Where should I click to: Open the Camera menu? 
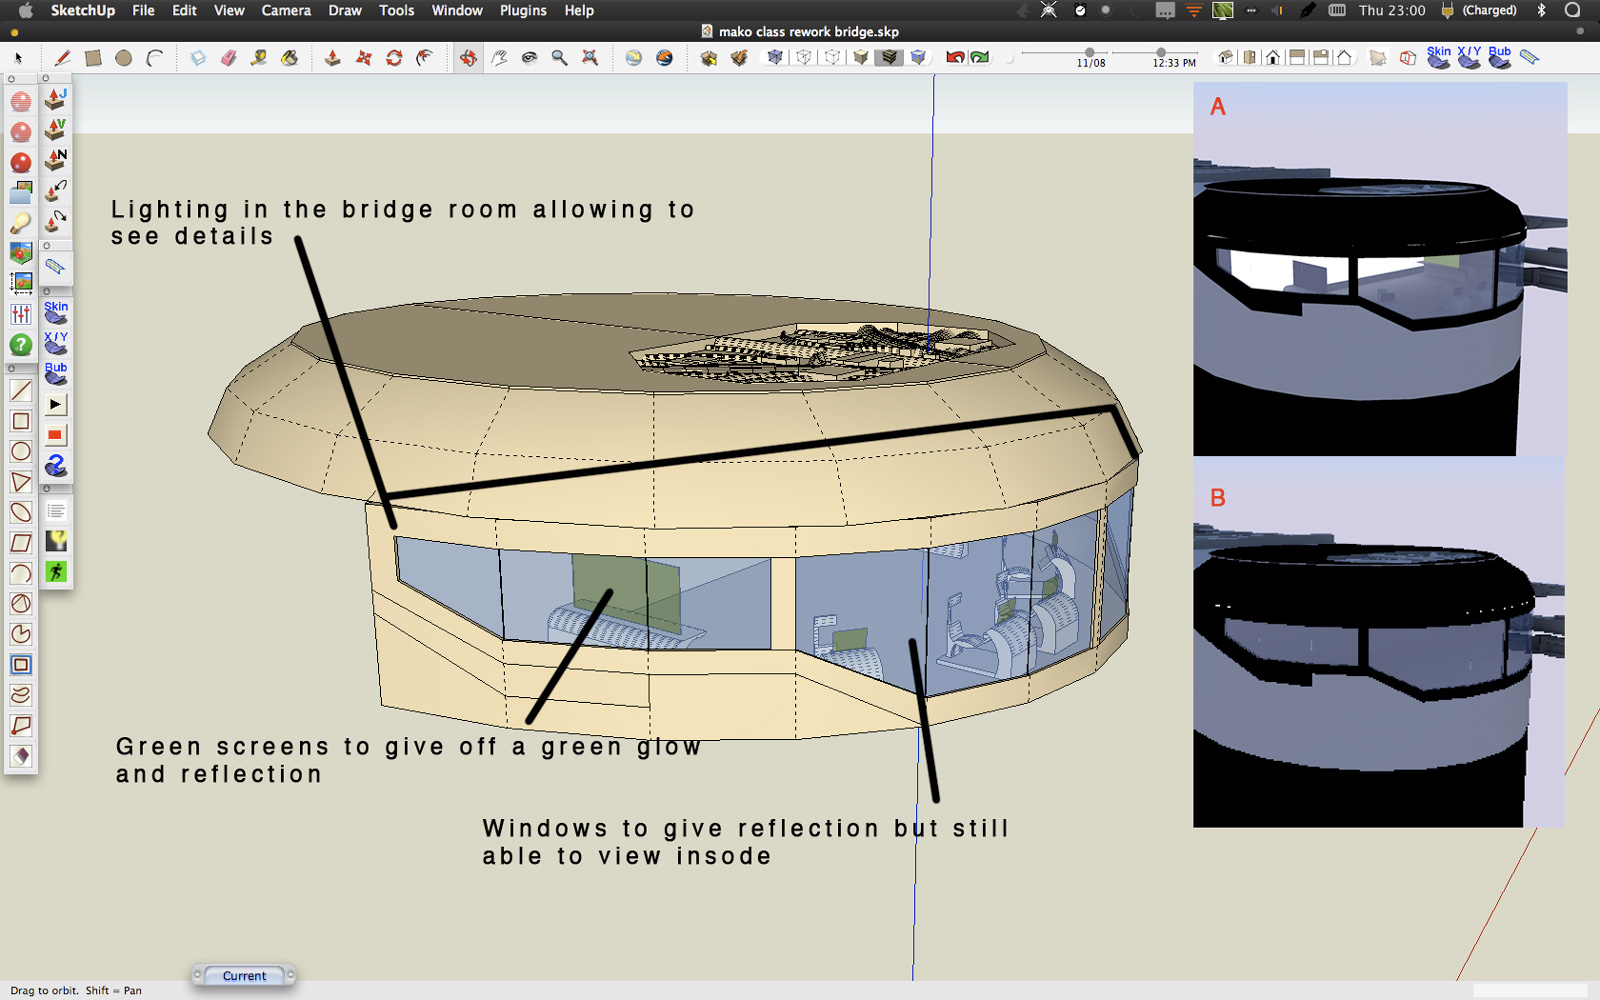point(286,10)
